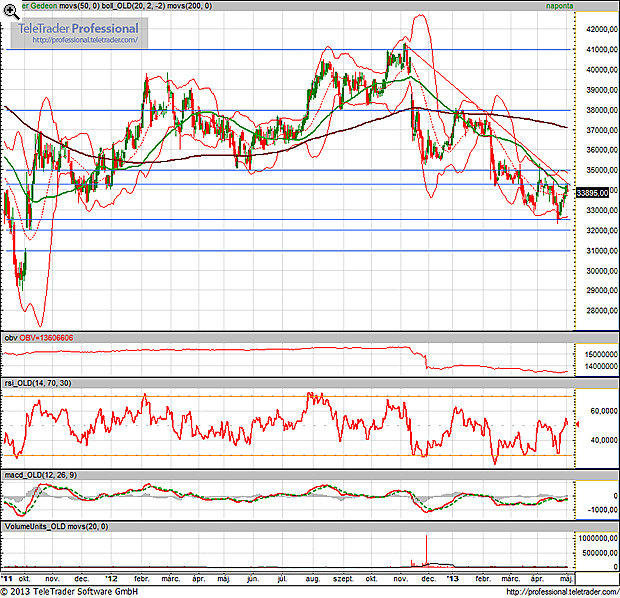620x598 pixels.
Task: Select the 'macd_OLD(12, 26, 9)' panel header
Action: tap(41, 475)
